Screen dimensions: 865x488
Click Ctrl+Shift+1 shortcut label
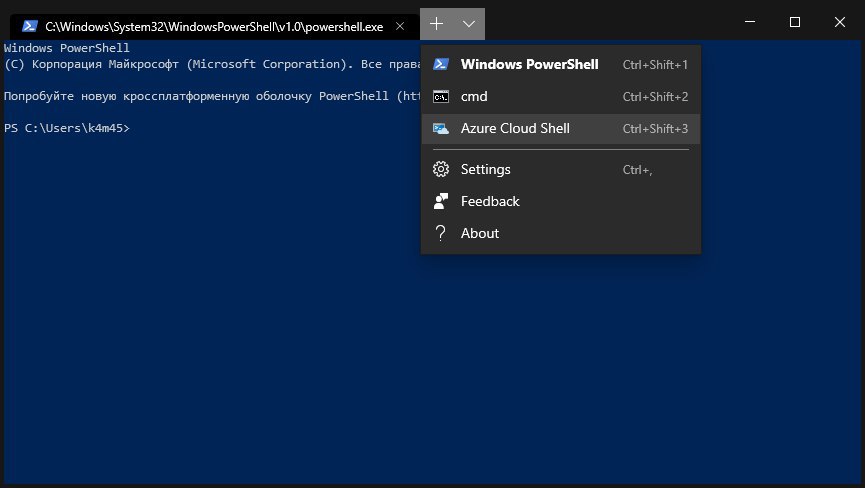(x=655, y=65)
